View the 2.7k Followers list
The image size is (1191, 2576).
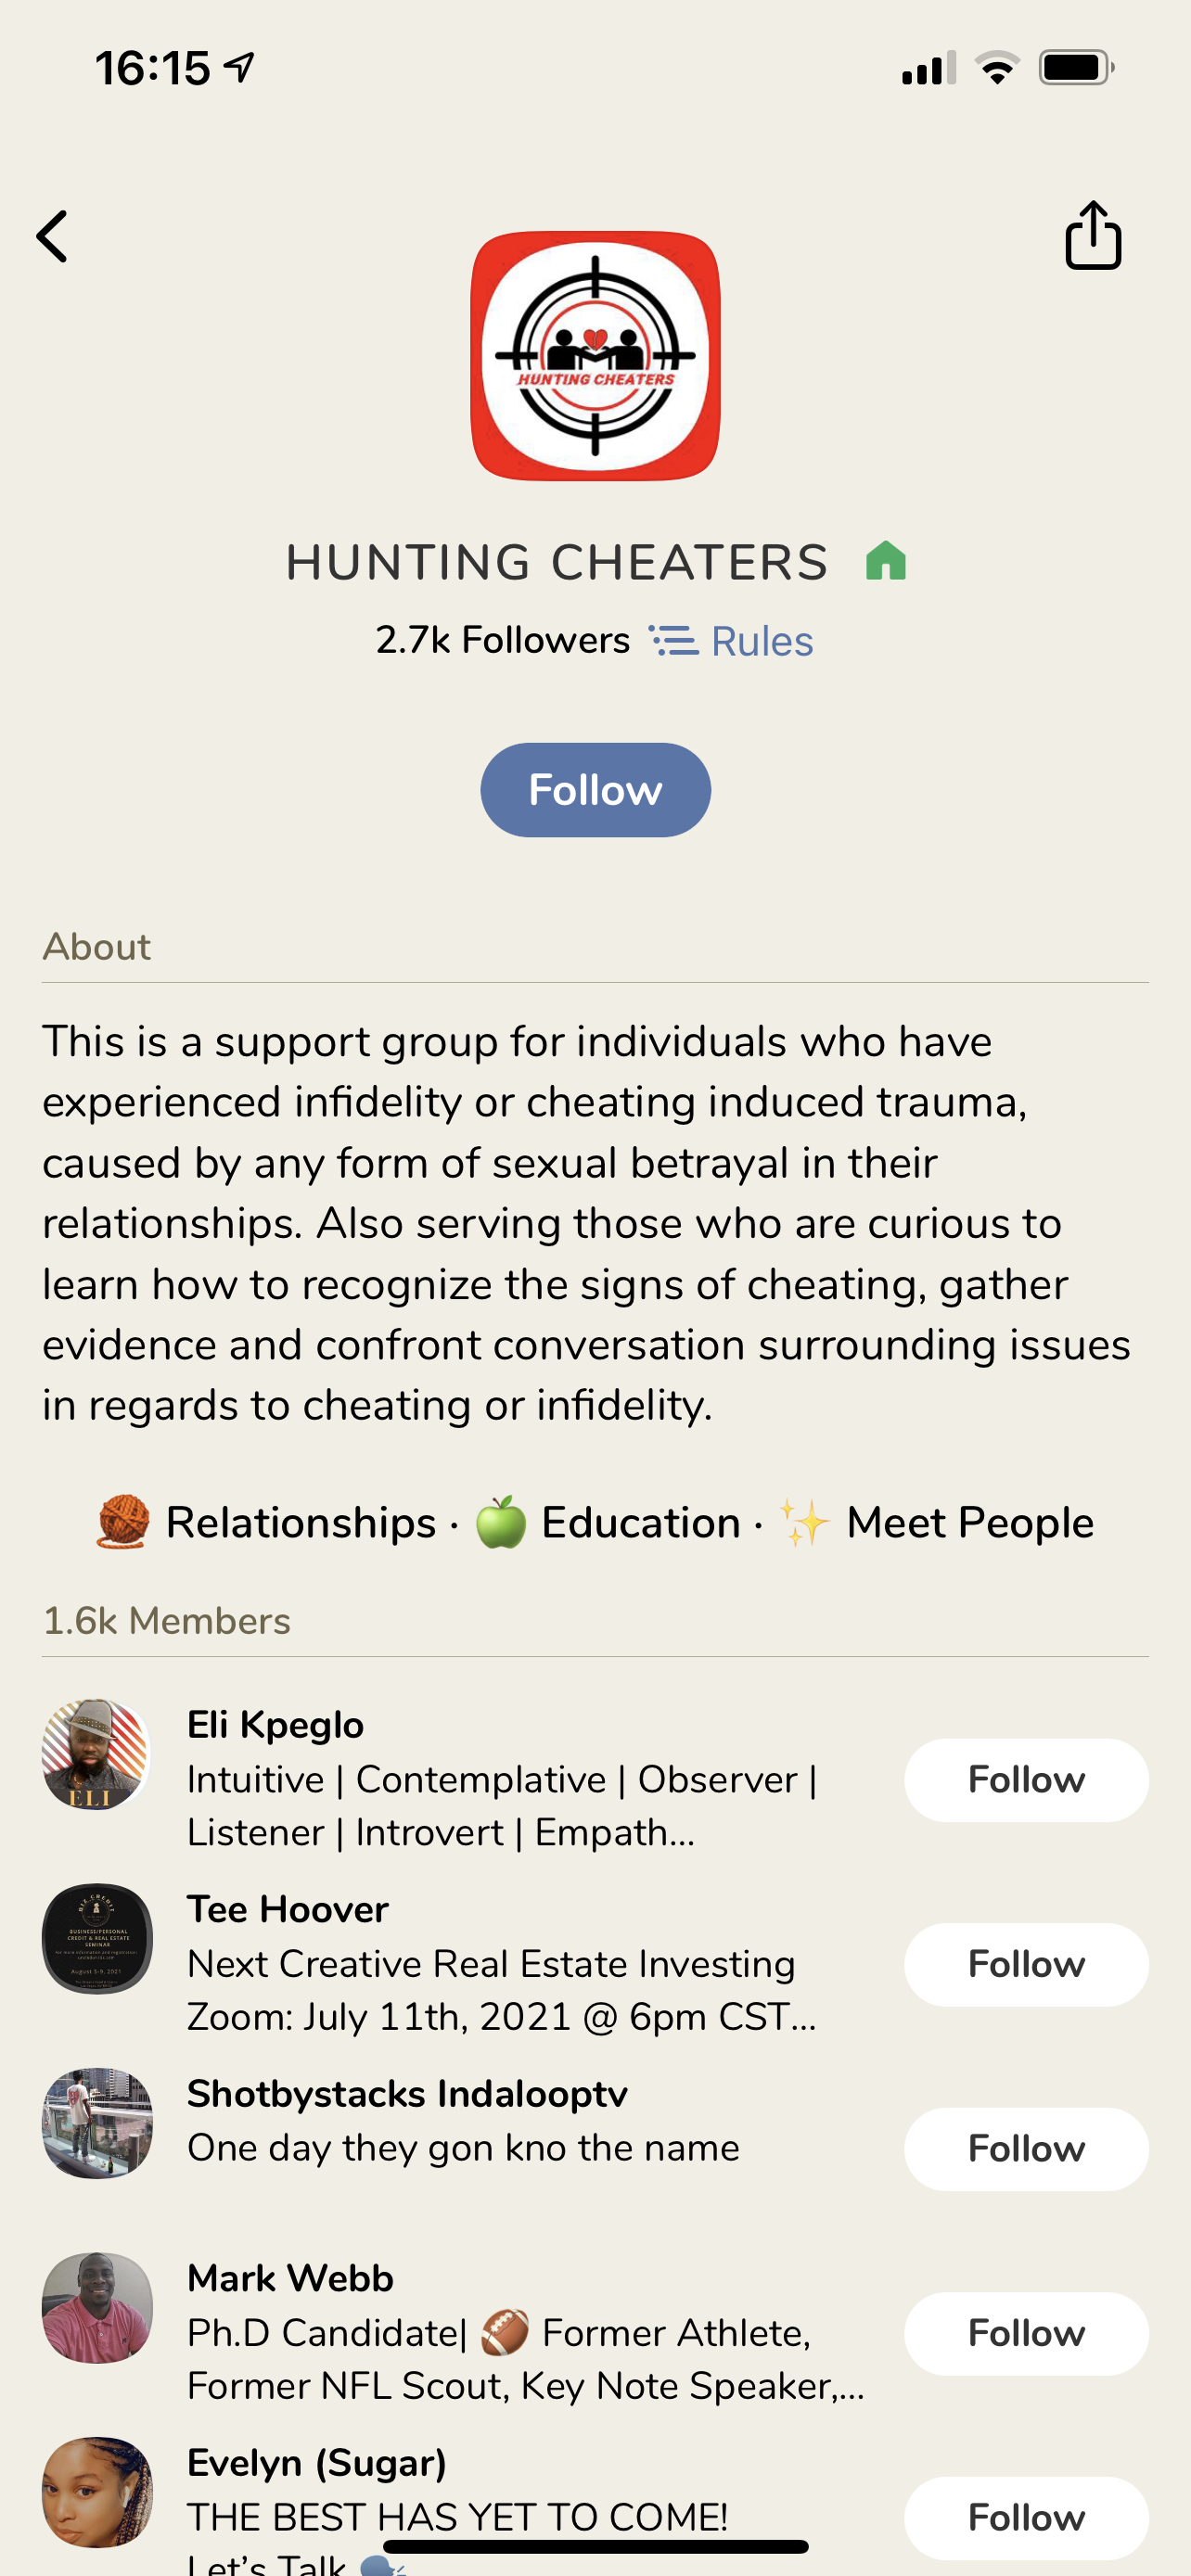[503, 640]
